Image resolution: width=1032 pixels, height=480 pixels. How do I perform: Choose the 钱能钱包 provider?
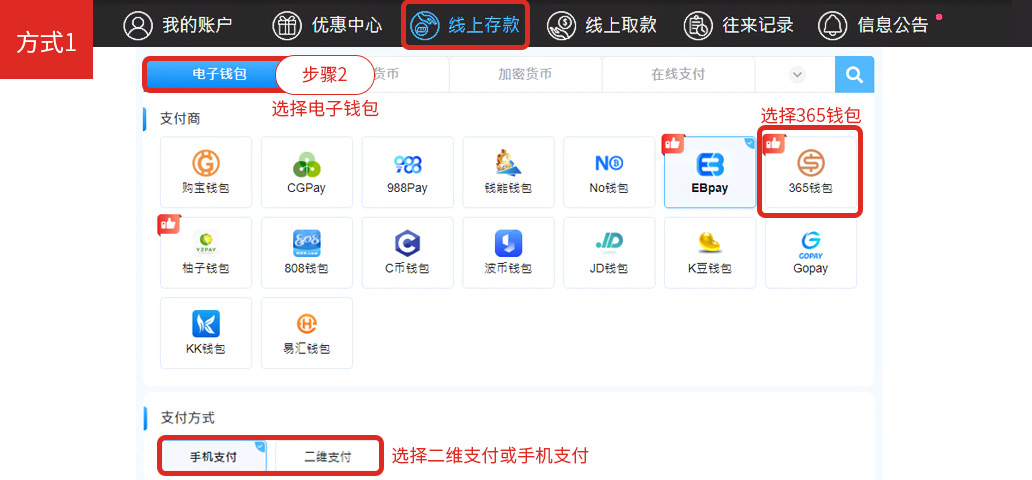pos(508,173)
